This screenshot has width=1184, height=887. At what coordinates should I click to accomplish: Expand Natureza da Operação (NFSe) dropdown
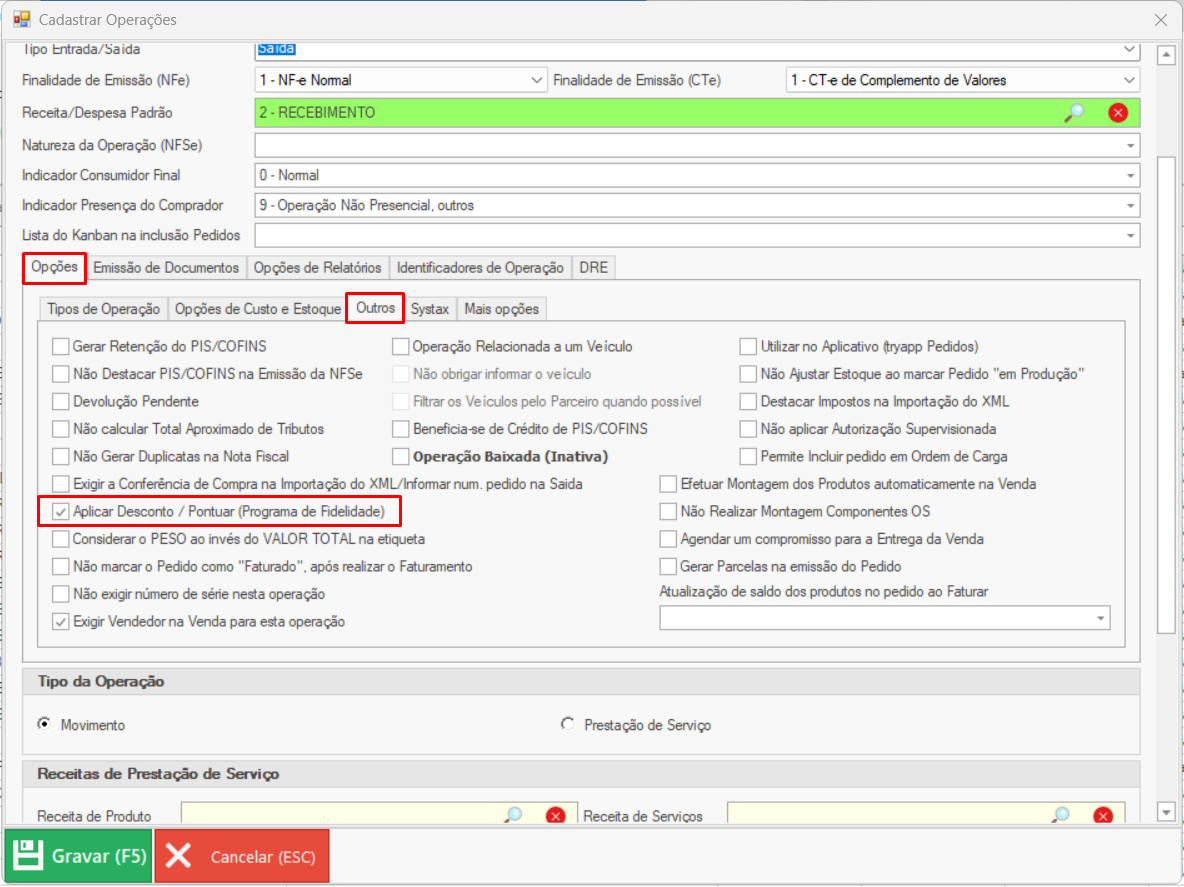coord(1130,145)
